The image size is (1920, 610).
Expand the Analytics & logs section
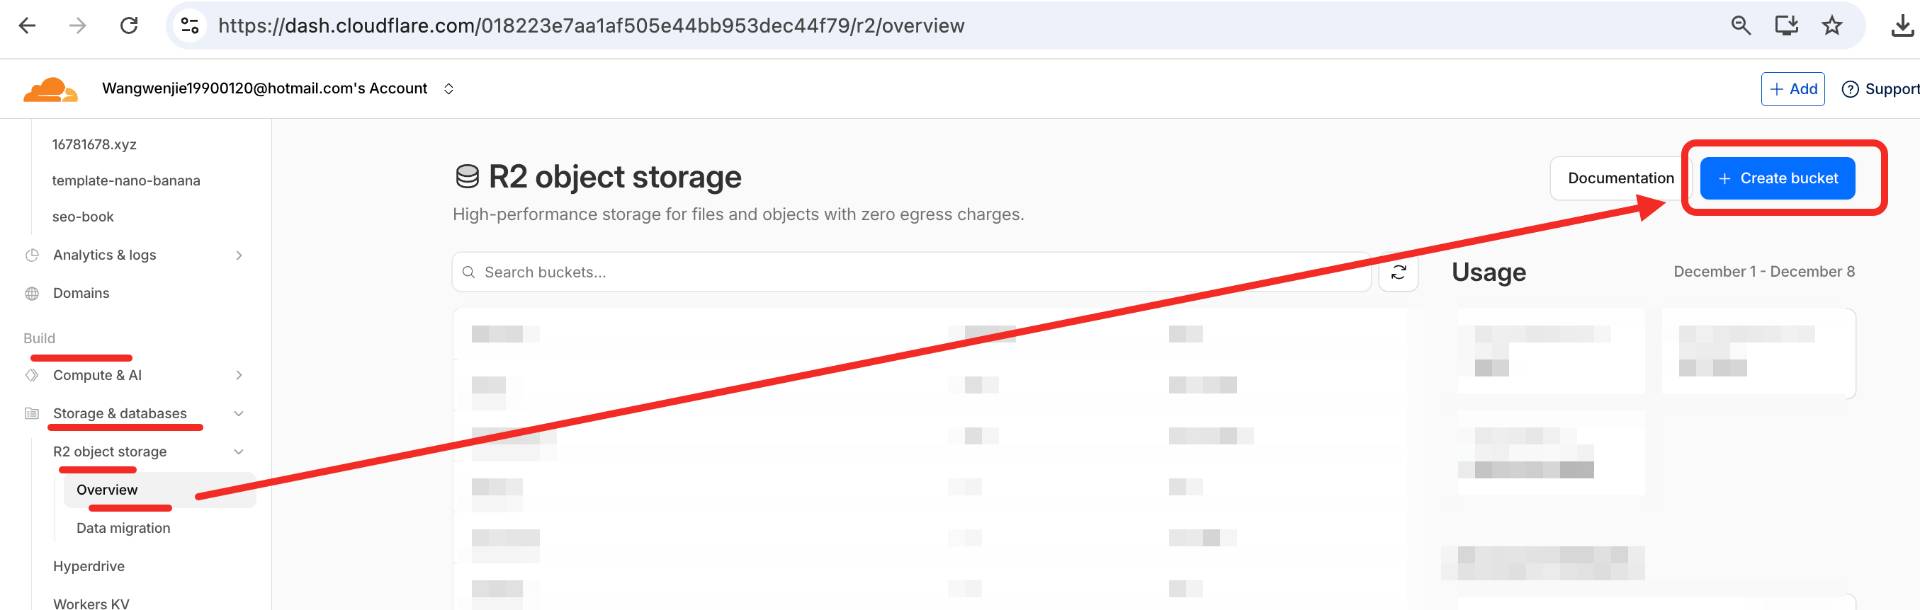239,255
